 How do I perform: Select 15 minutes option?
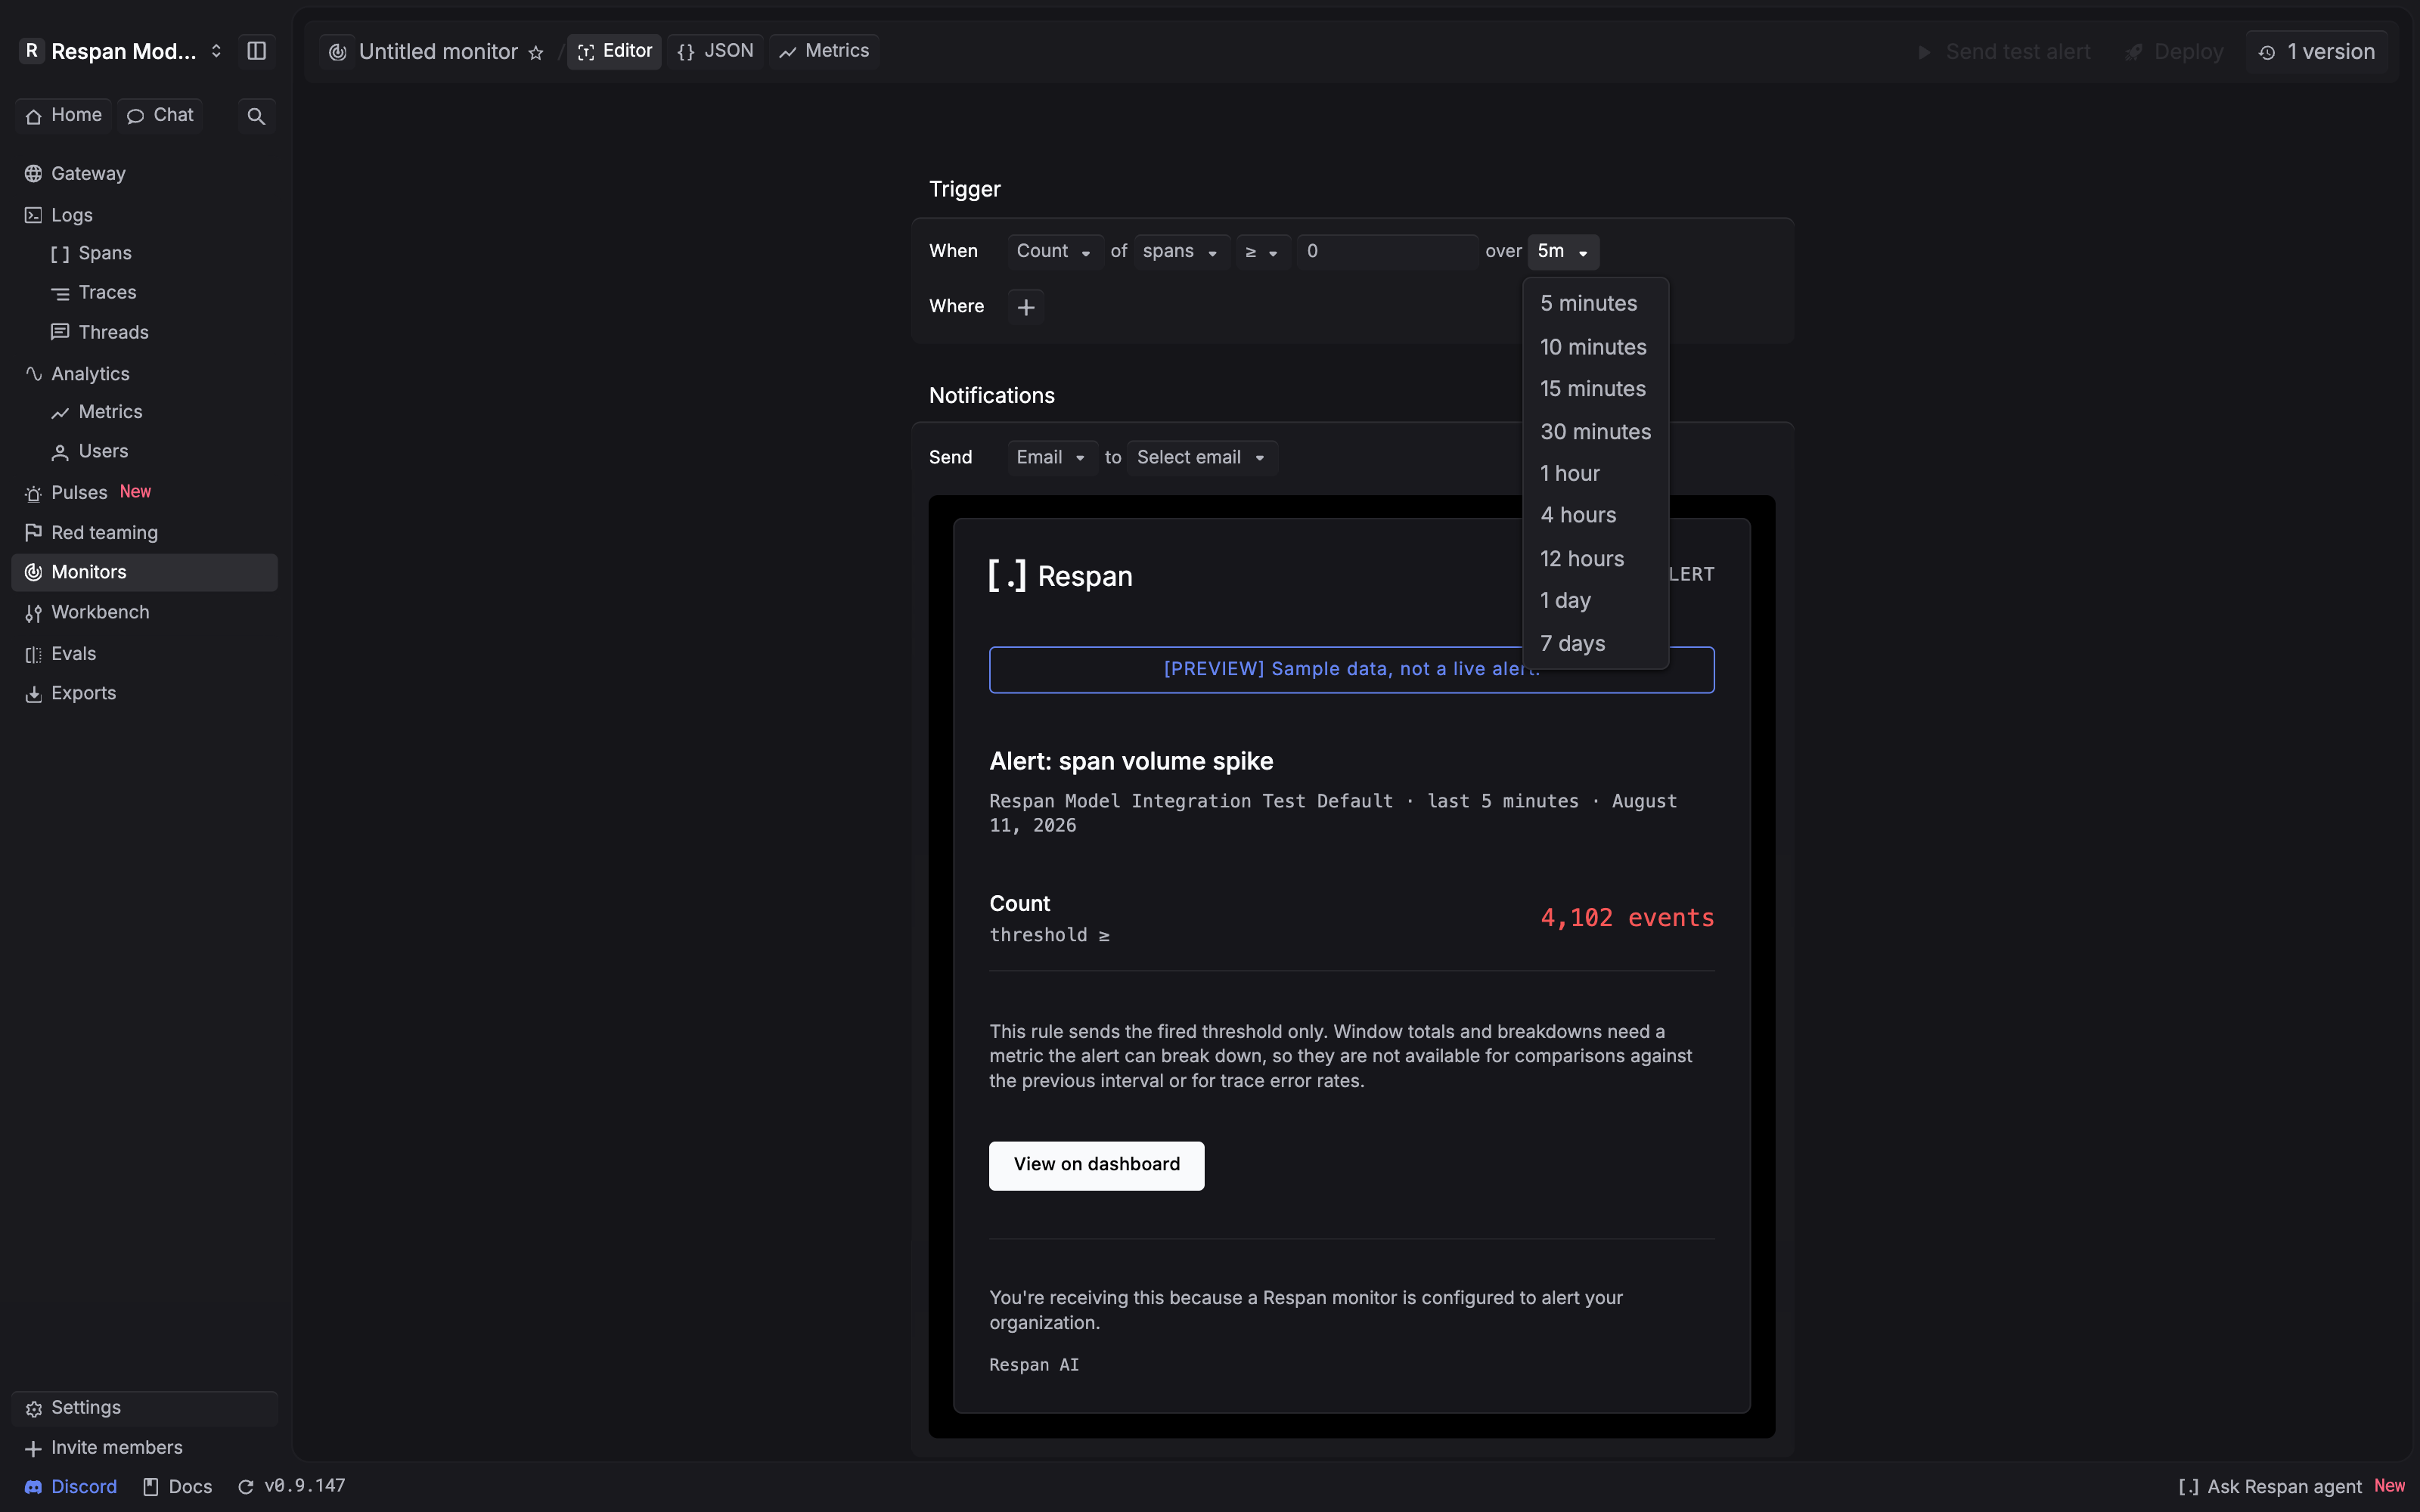(1595, 389)
